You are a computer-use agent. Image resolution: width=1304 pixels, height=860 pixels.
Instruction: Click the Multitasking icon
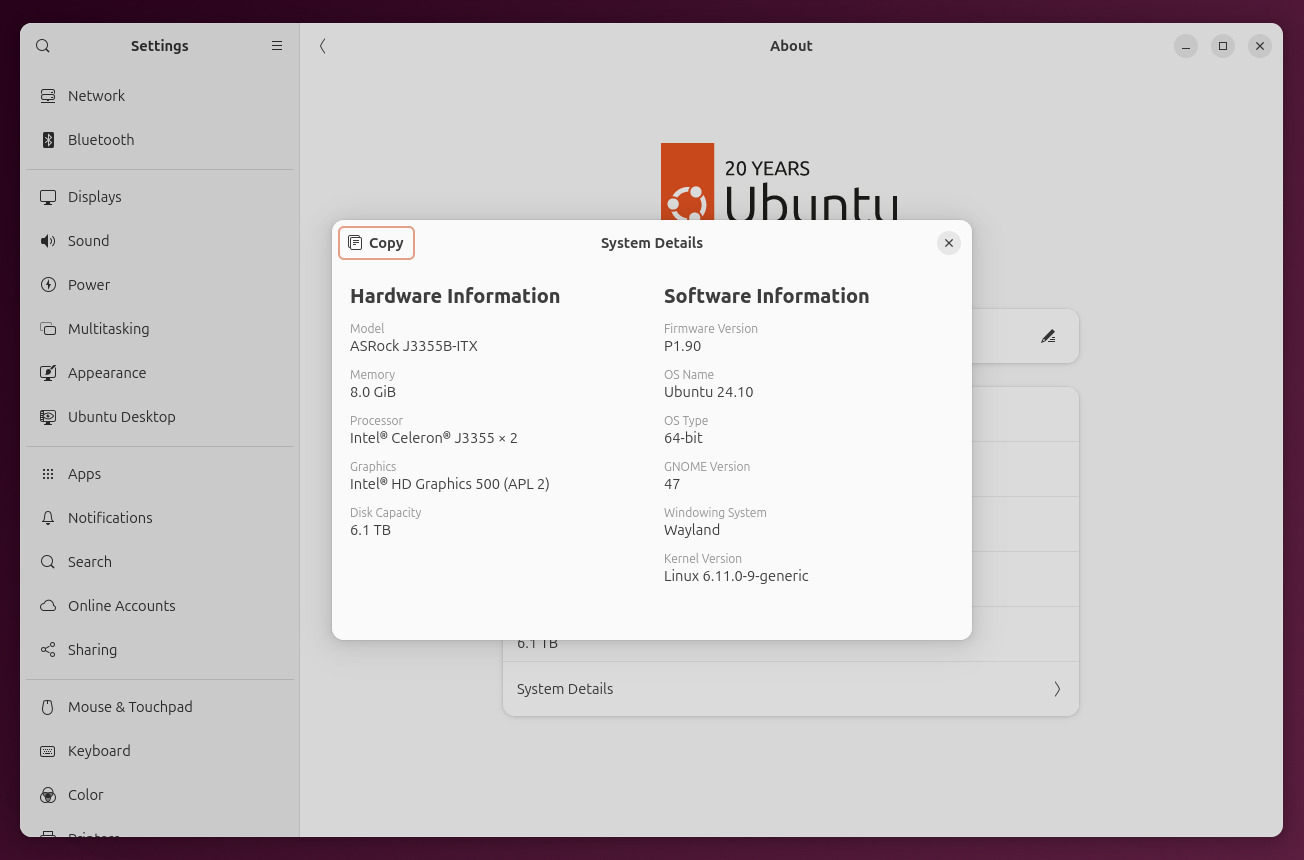[48, 329]
